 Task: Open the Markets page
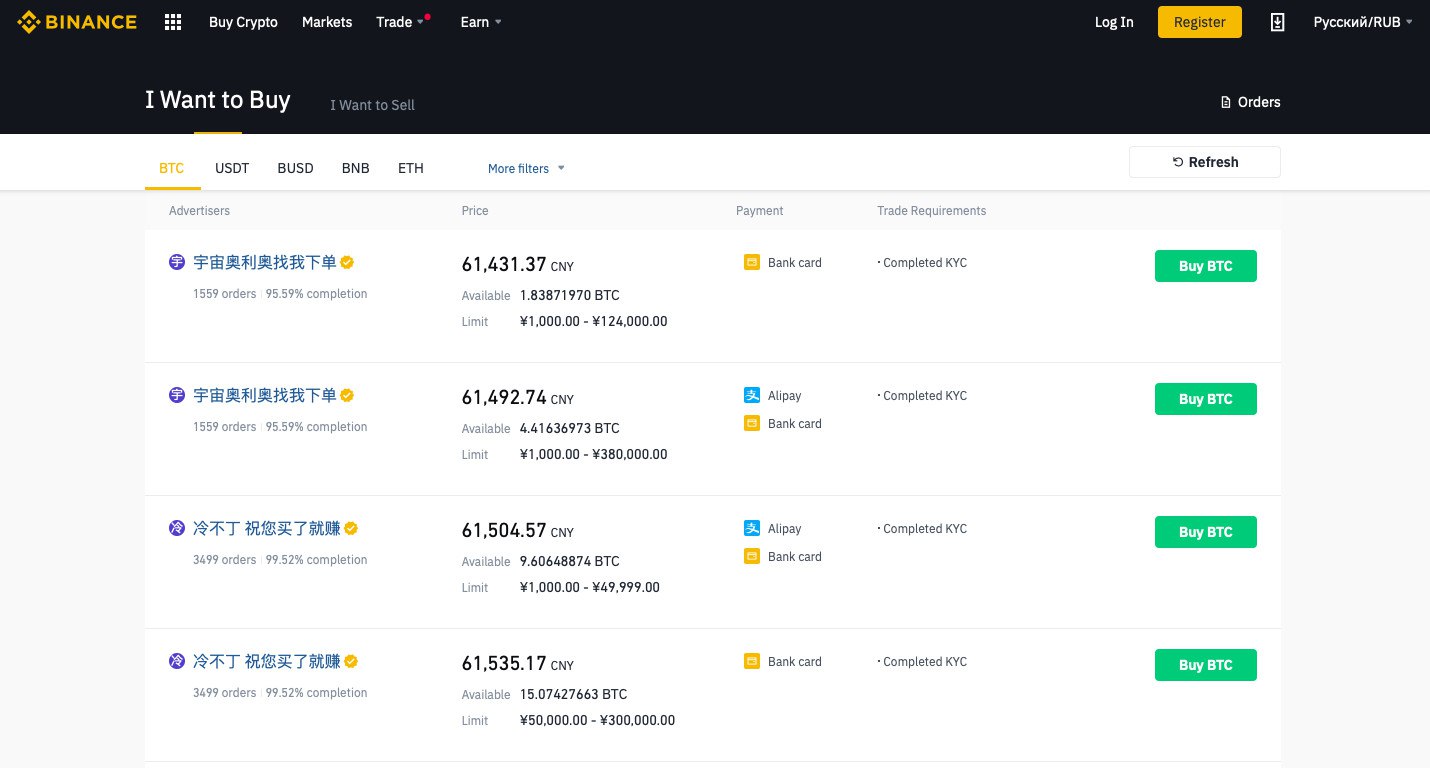[x=327, y=22]
